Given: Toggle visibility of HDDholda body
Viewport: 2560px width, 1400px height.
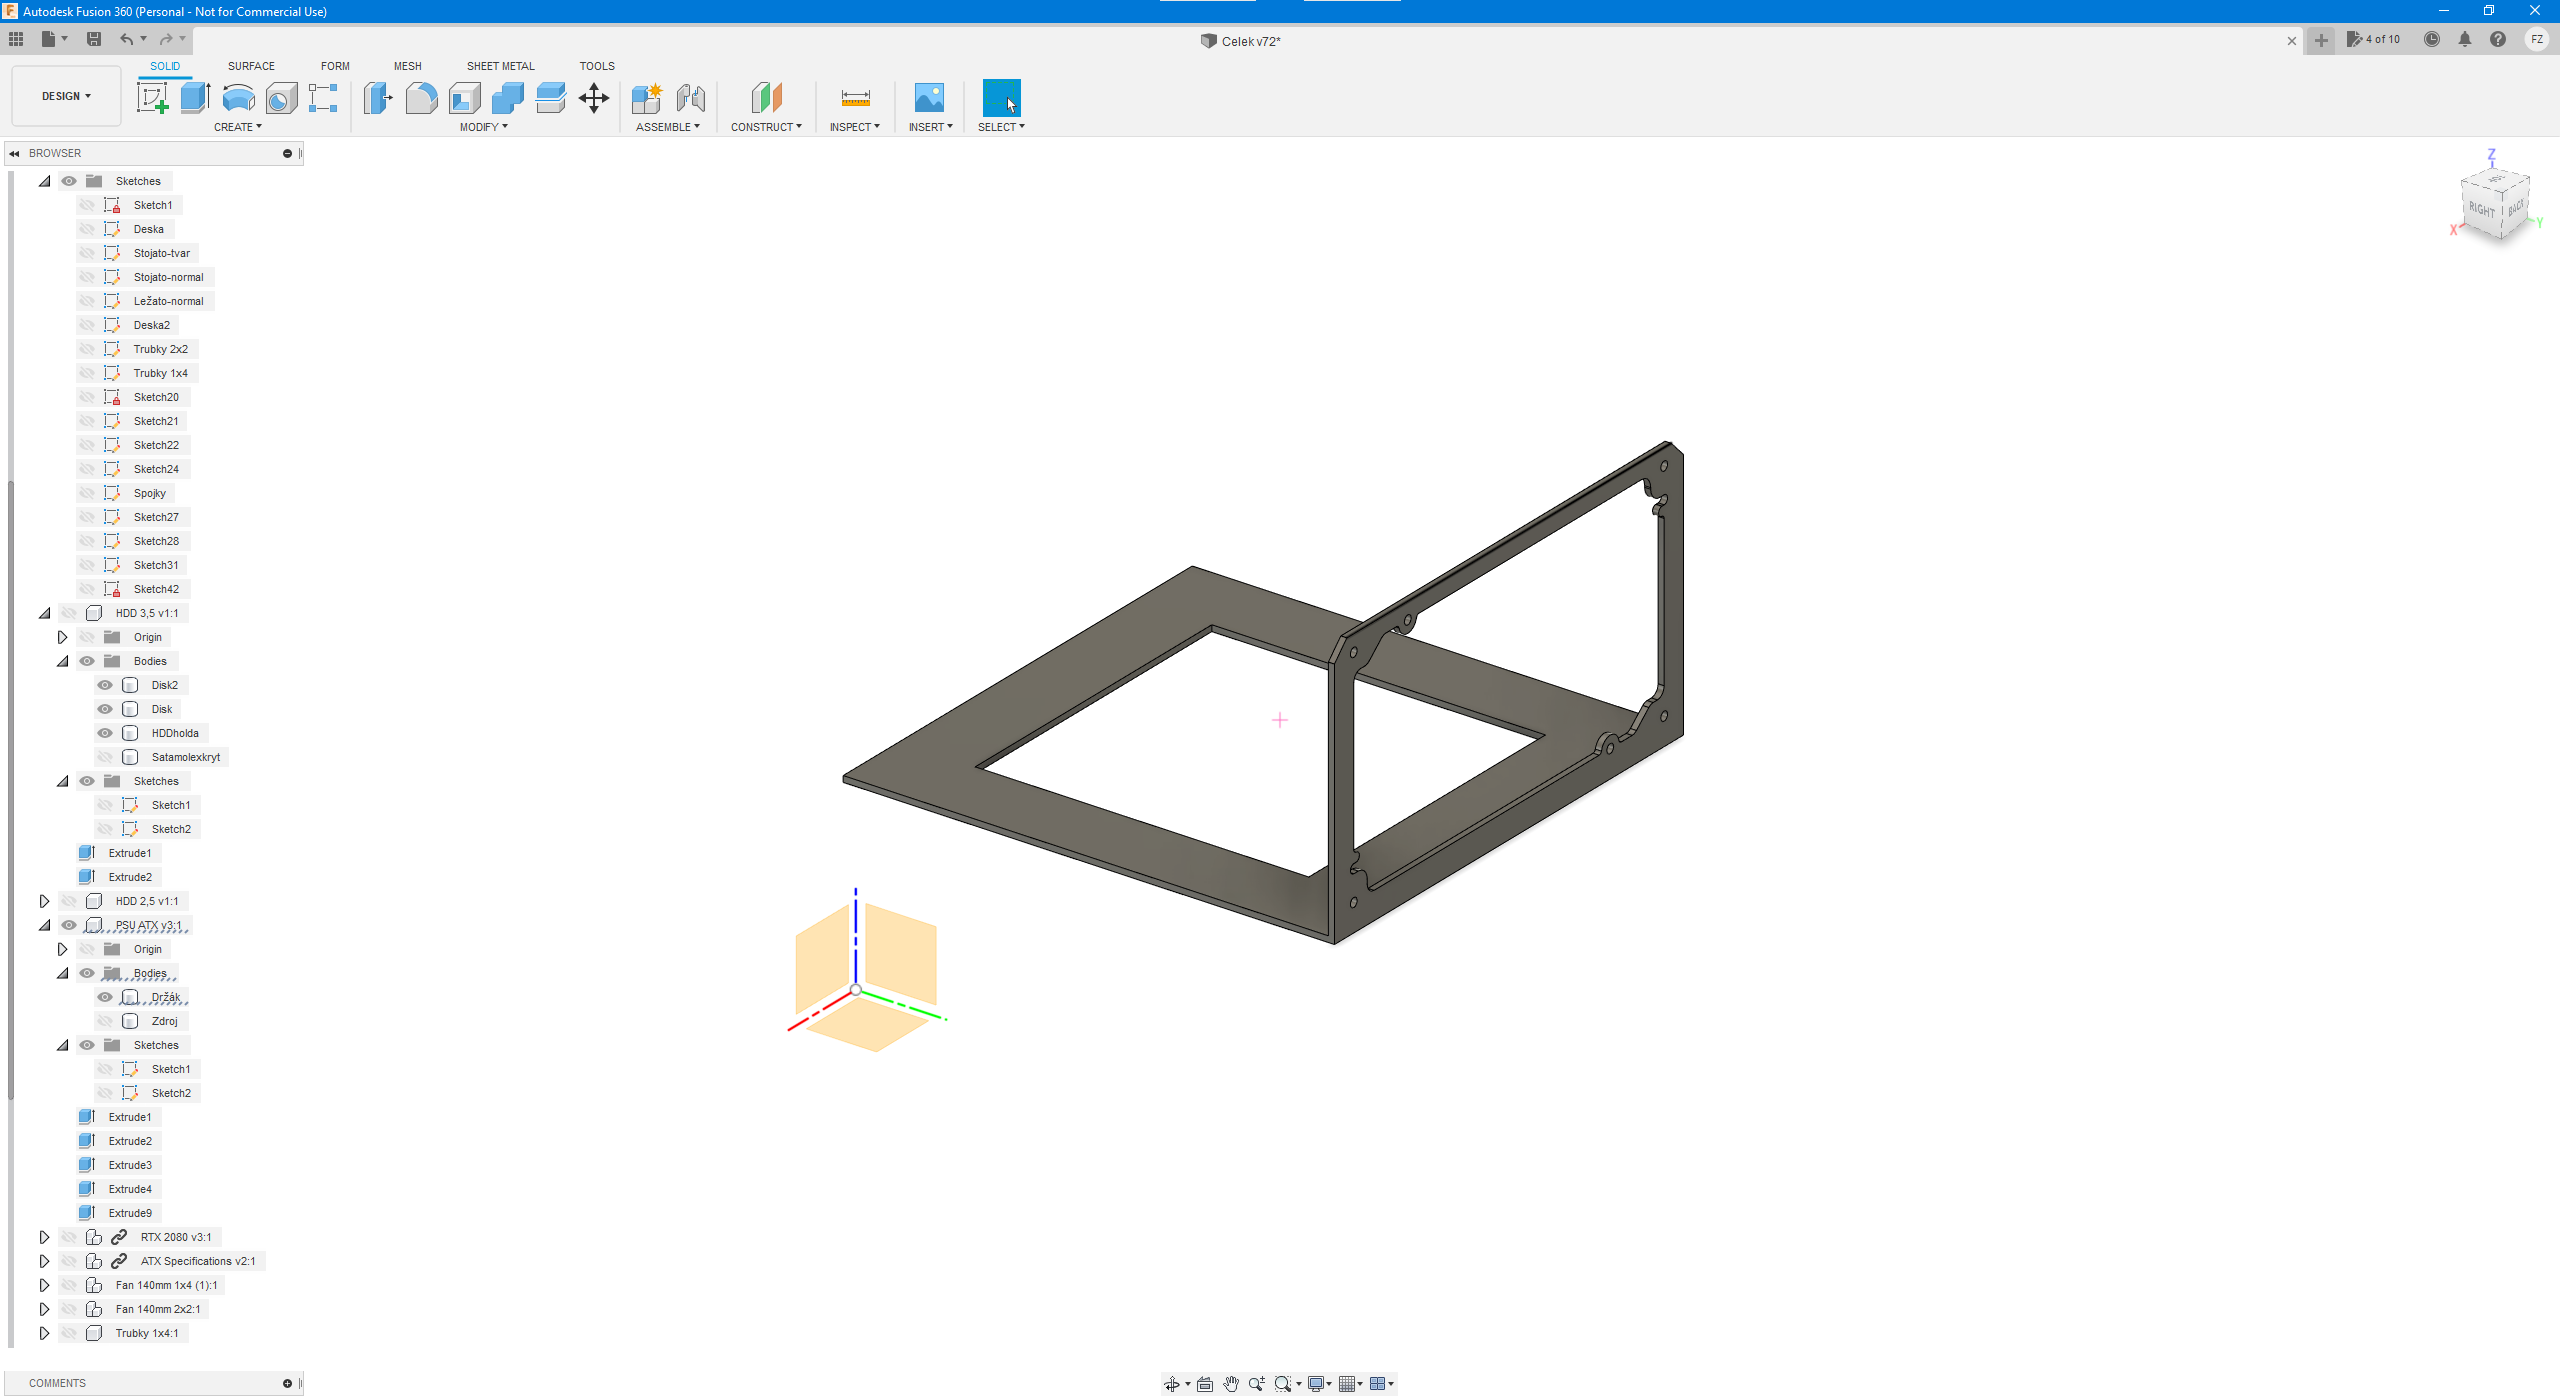Looking at the screenshot, I should [105, 733].
